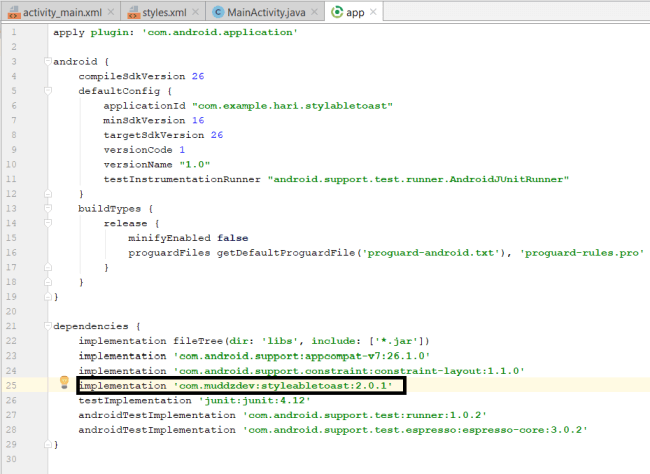Close the activity_main.xml tab
The image size is (650, 474).
tap(111, 12)
